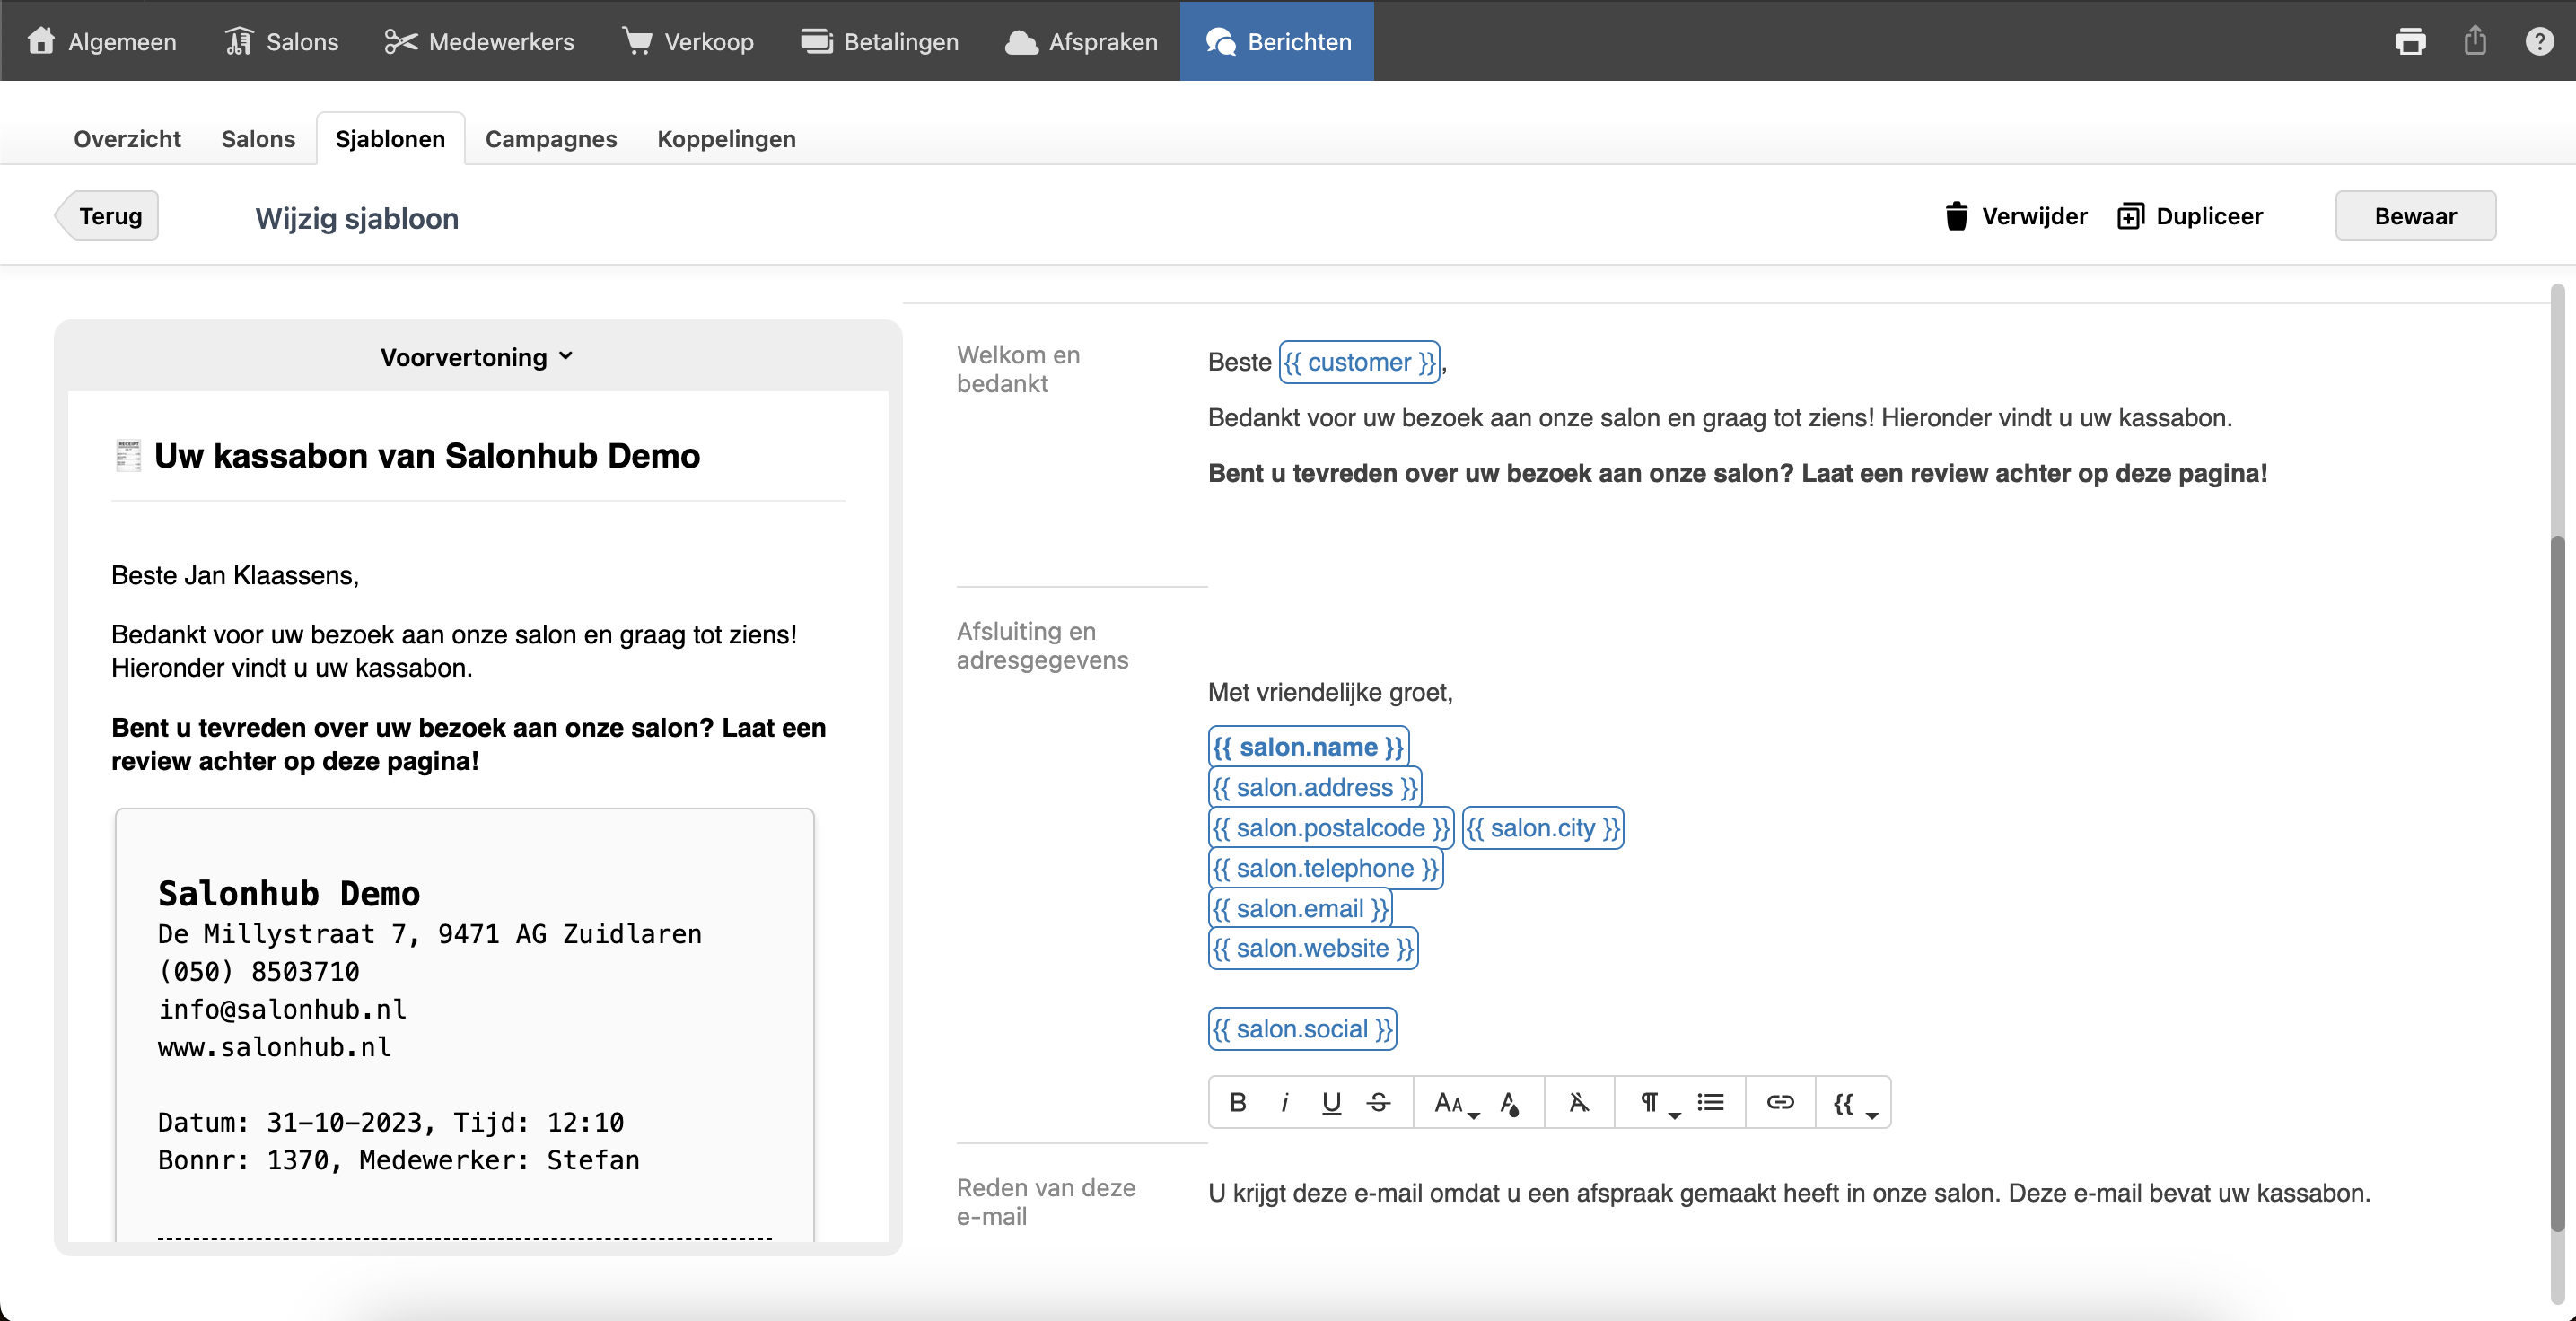Open the help question mark icon

coord(2539,41)
